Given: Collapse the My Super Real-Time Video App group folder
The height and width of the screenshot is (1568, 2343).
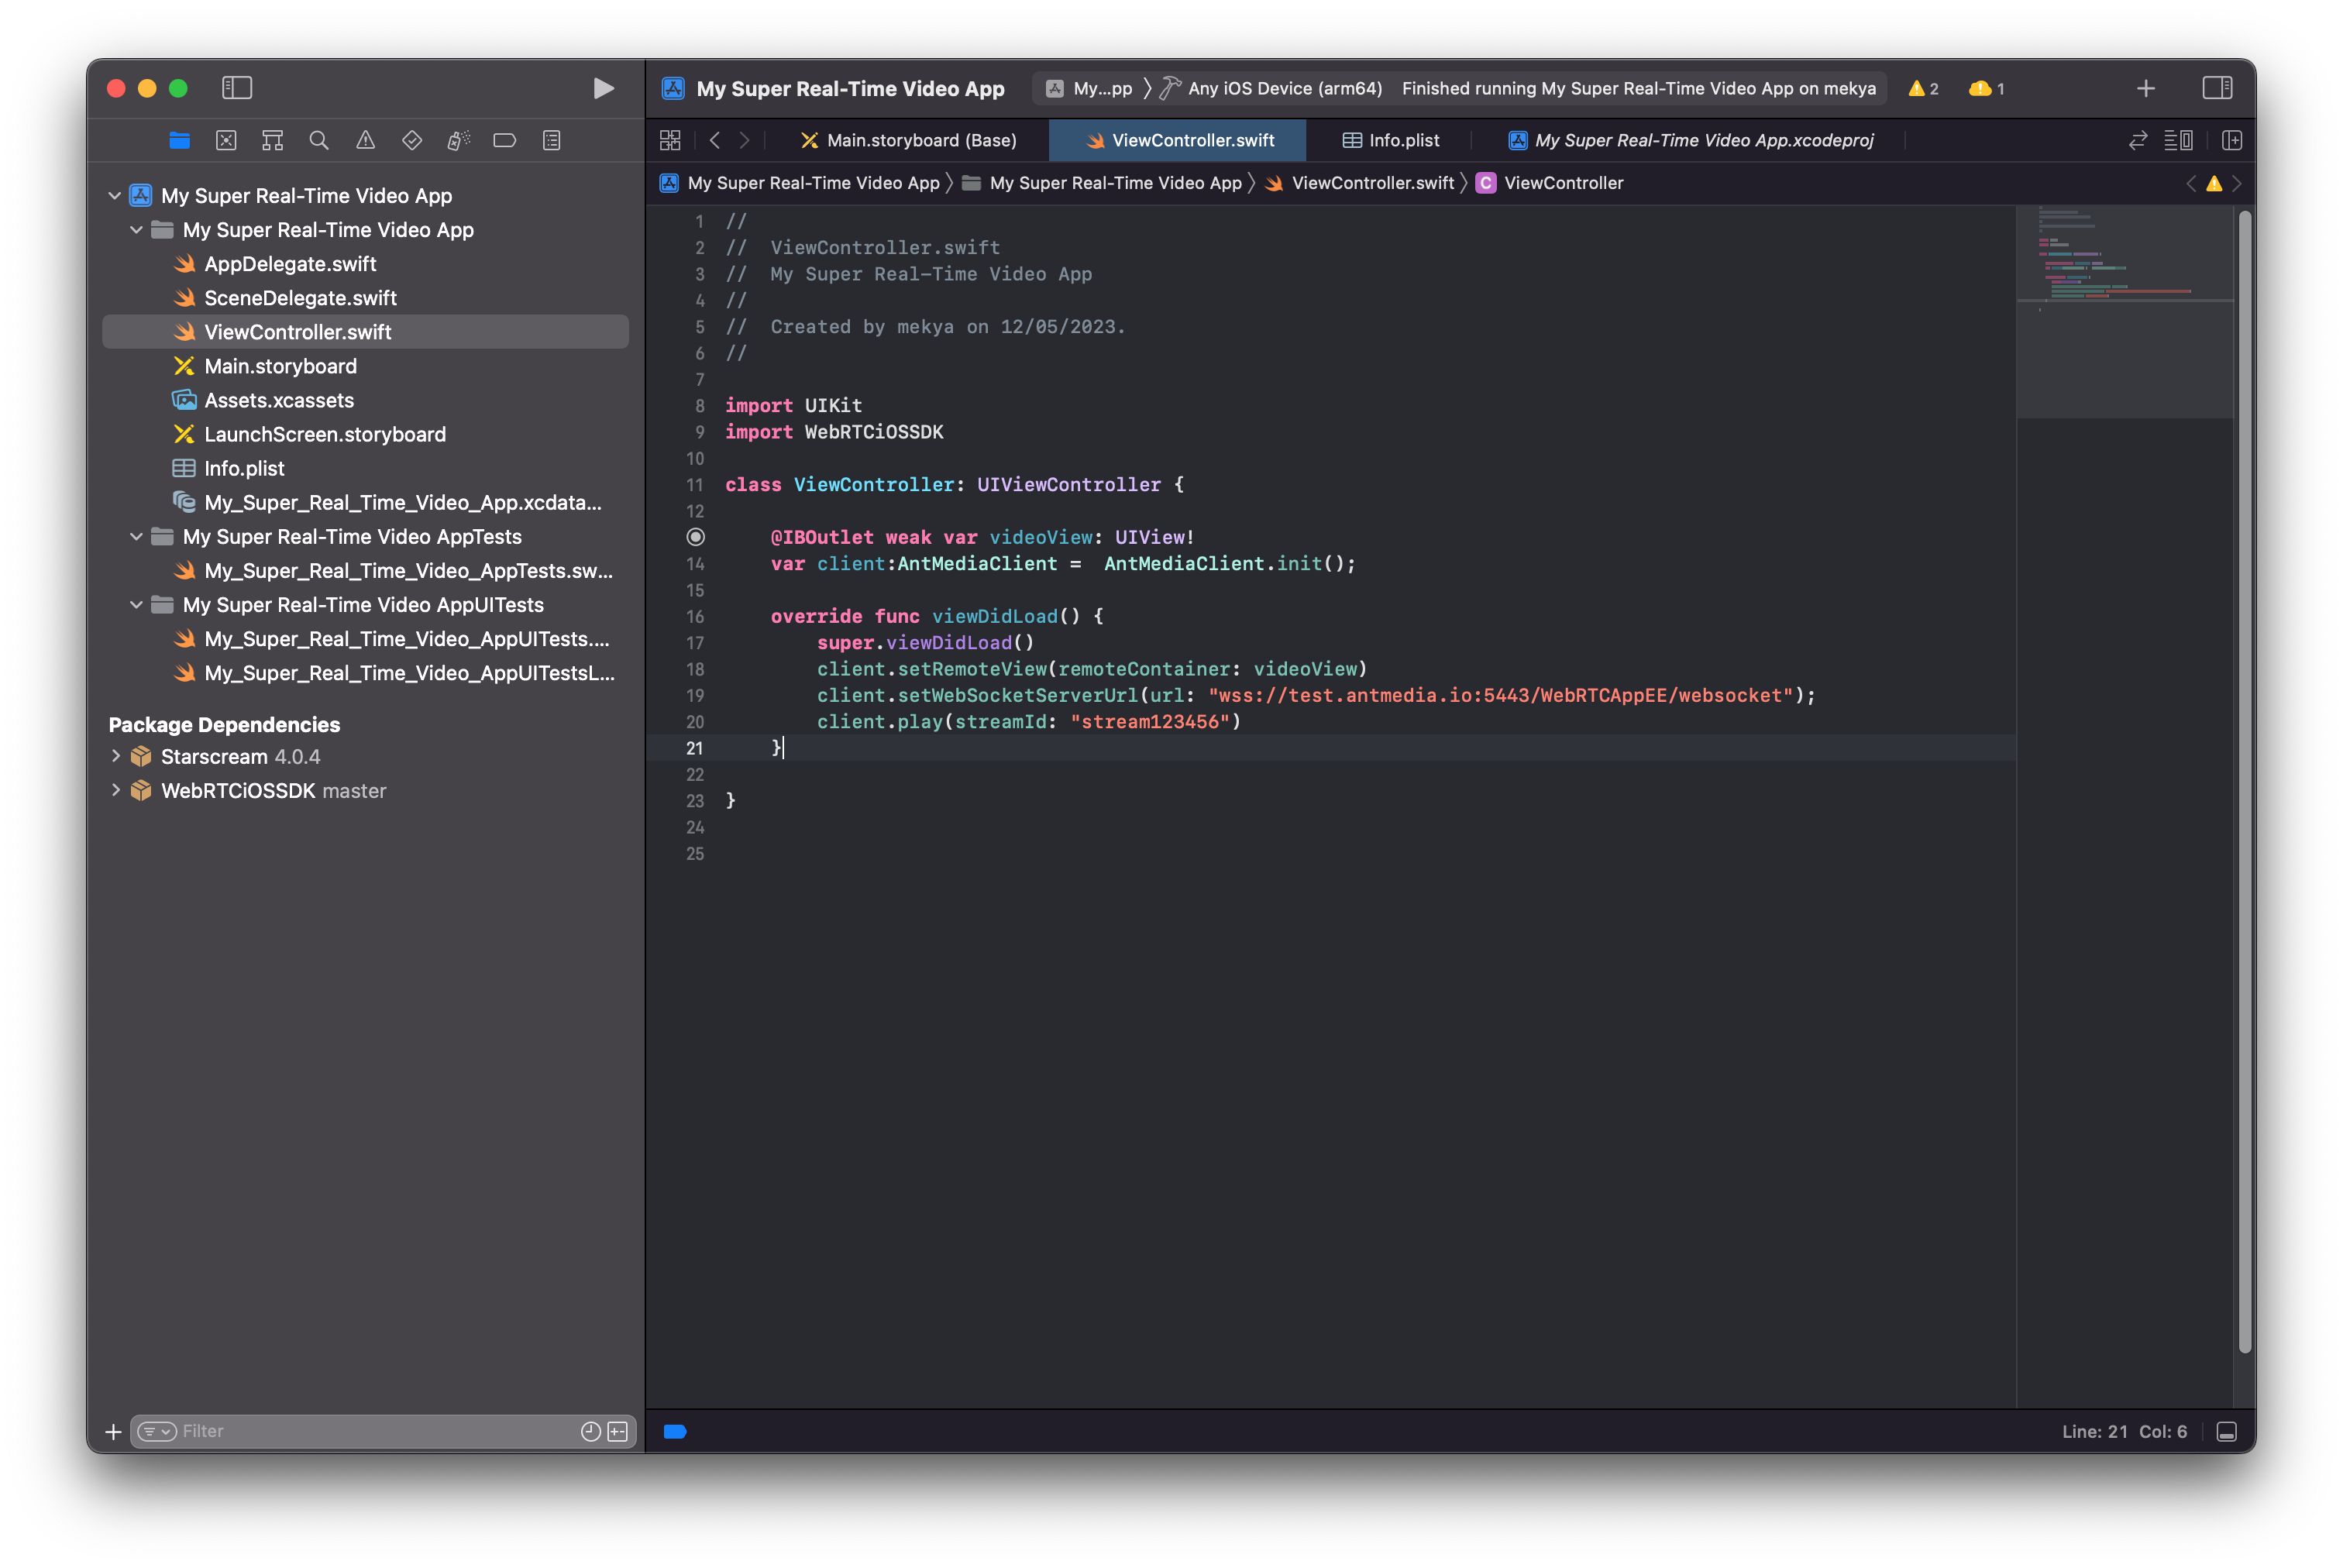Looking at the screenshot, I should (137, 230).
